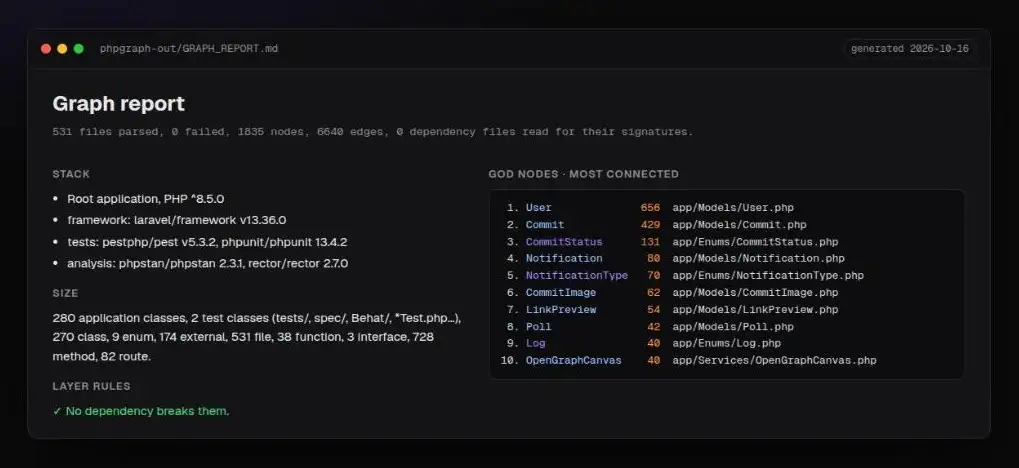The height and width of the screenshot is (468, 1019).
Task: Click the 70 connection count
Action: [x=653, y=276]
